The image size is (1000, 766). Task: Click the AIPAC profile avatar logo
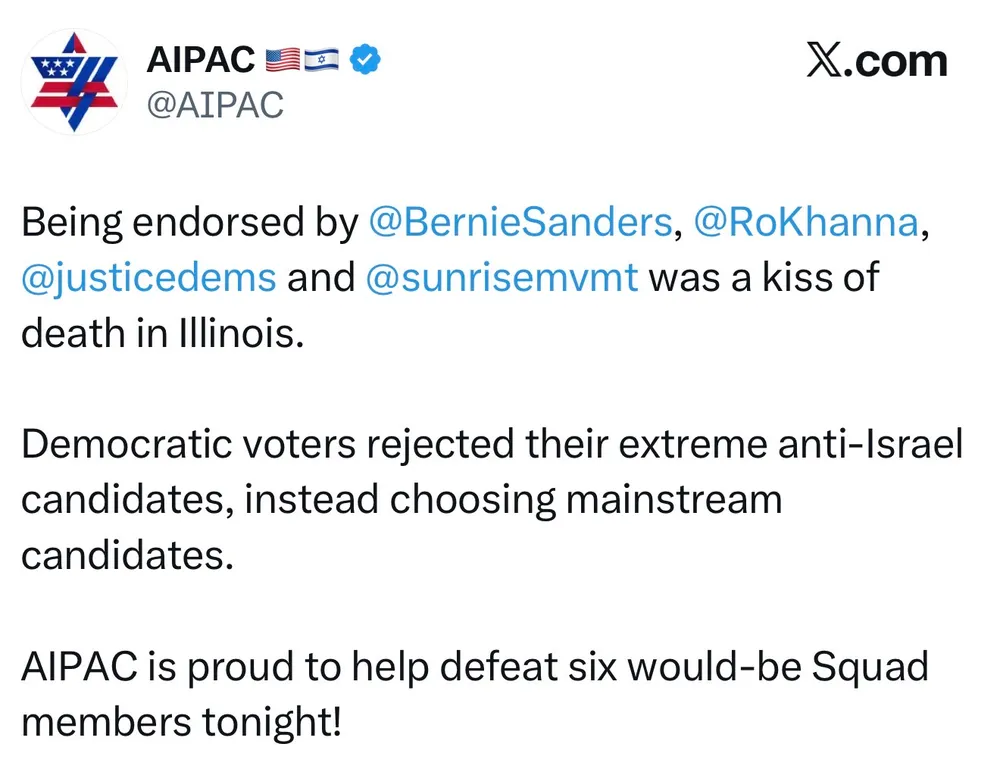coord(76,82)
